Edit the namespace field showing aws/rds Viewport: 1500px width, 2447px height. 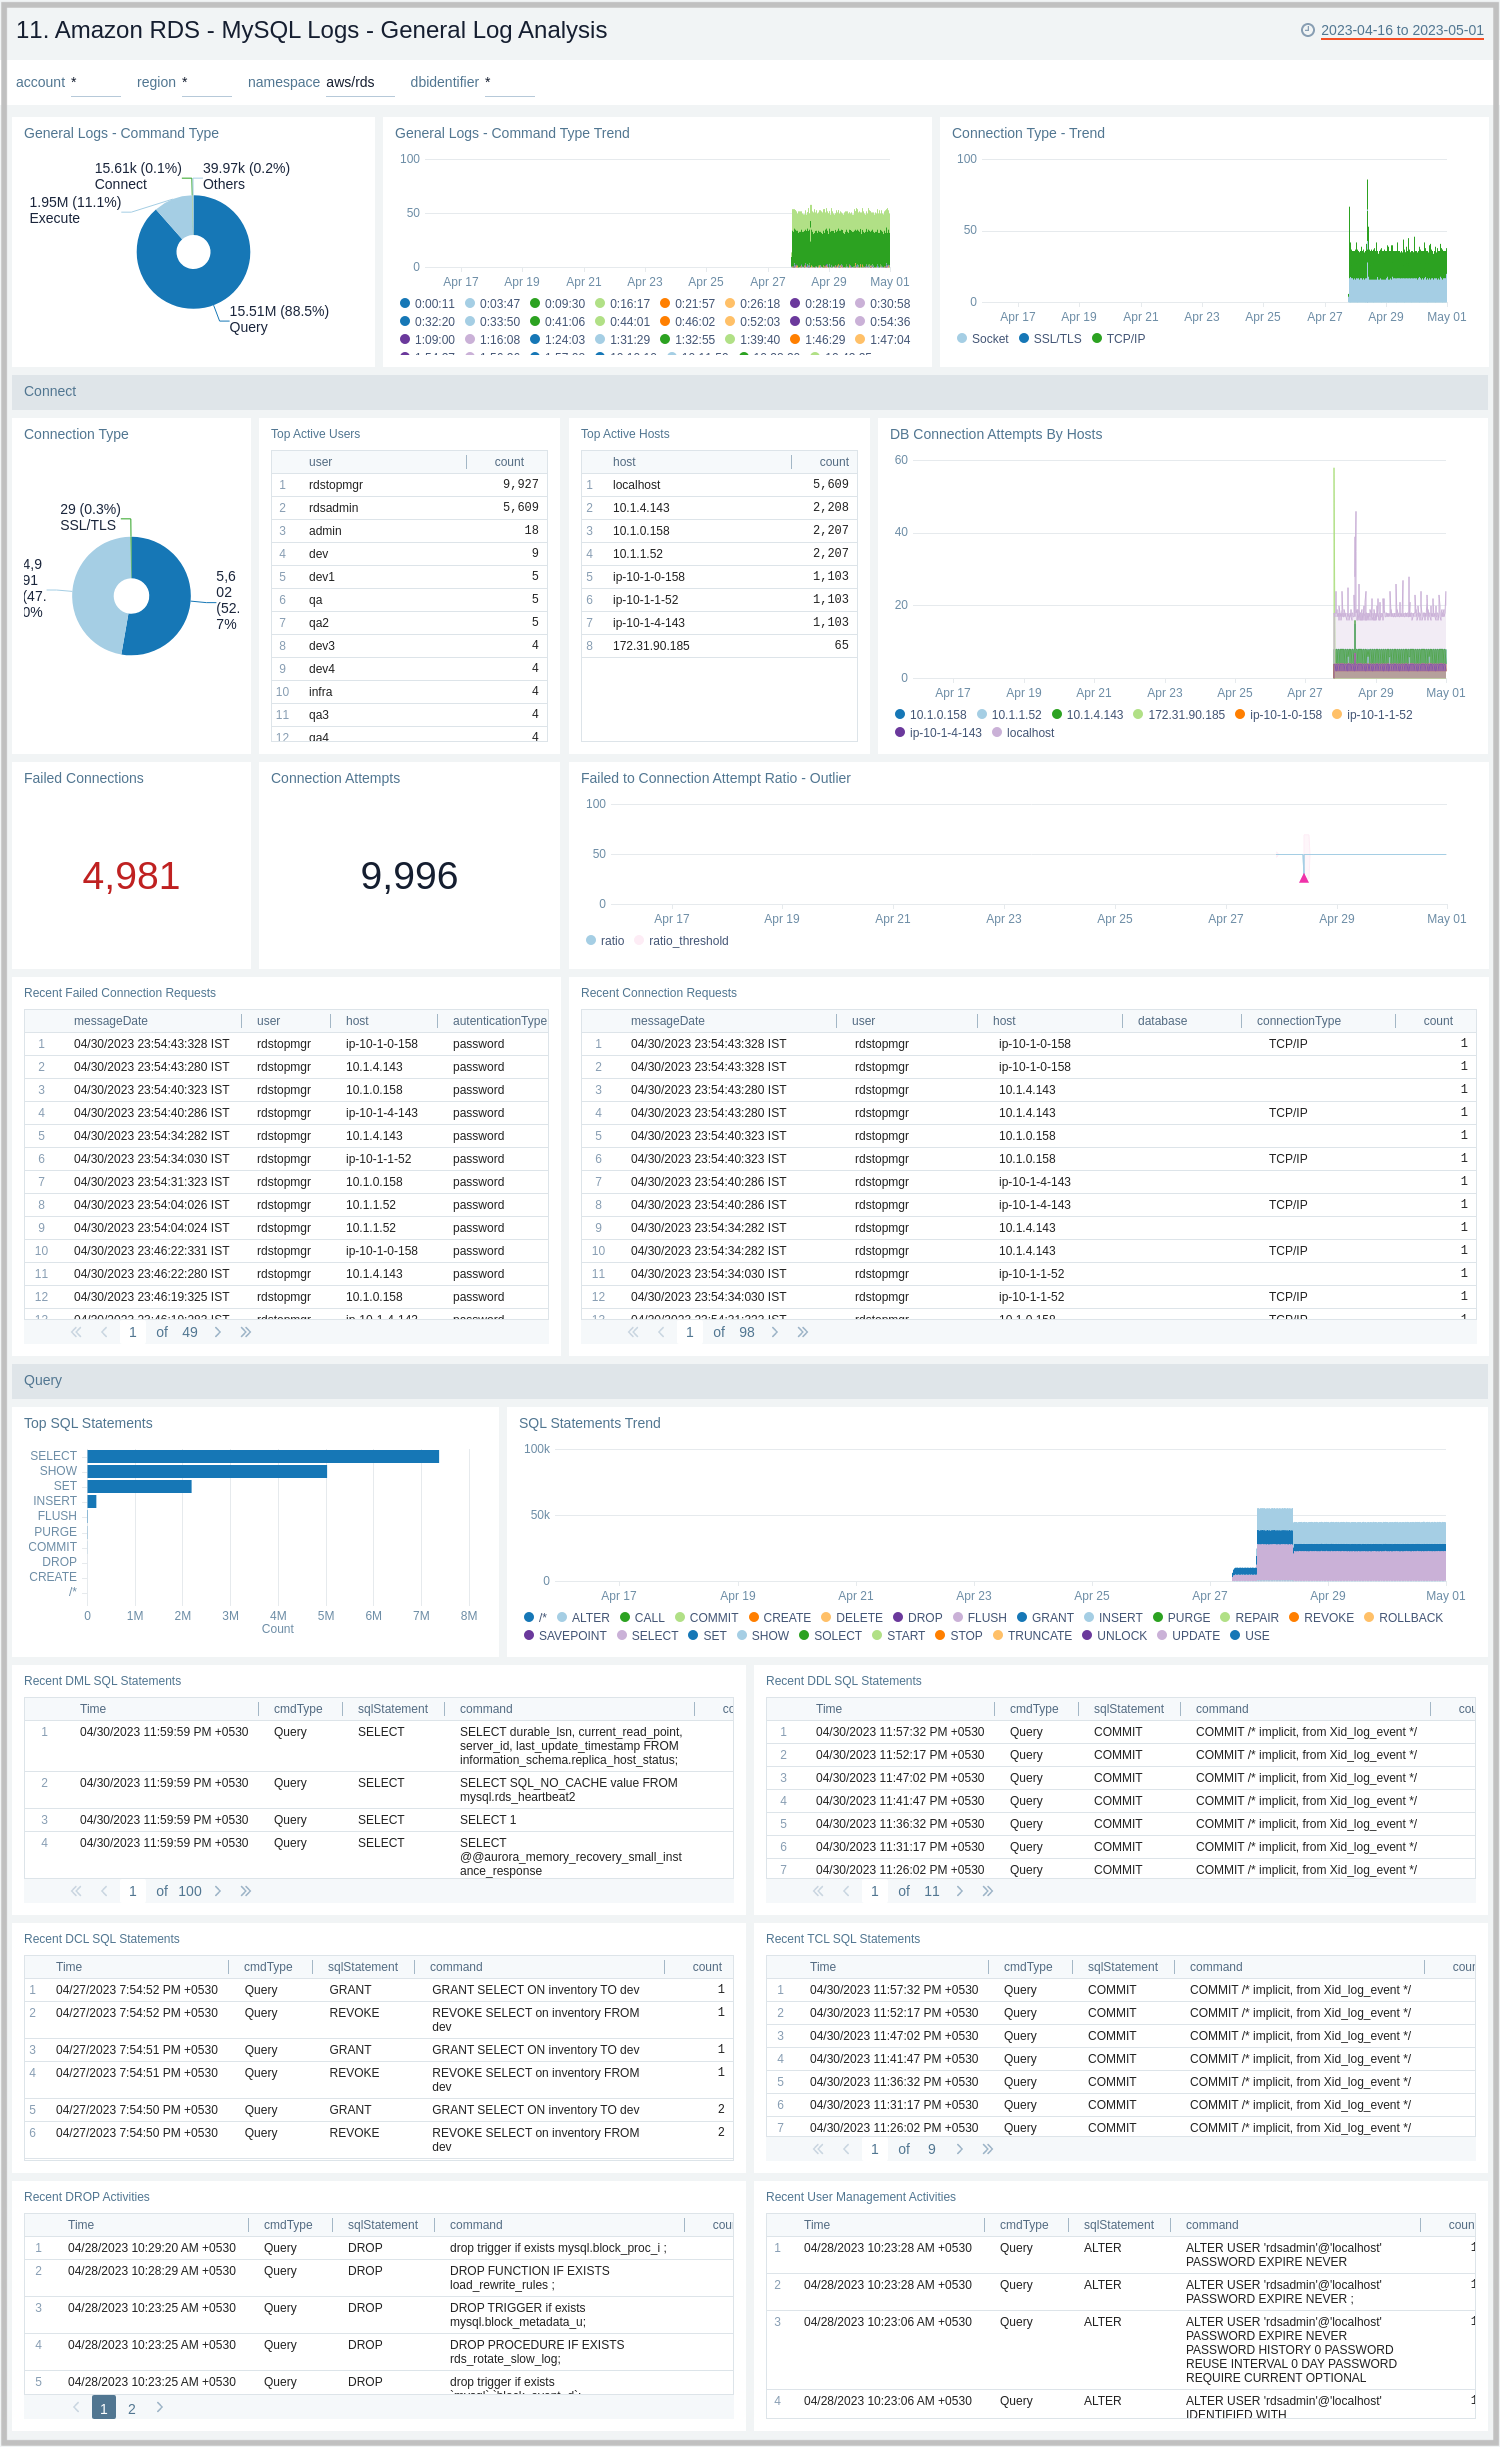[x=359, y=83]
